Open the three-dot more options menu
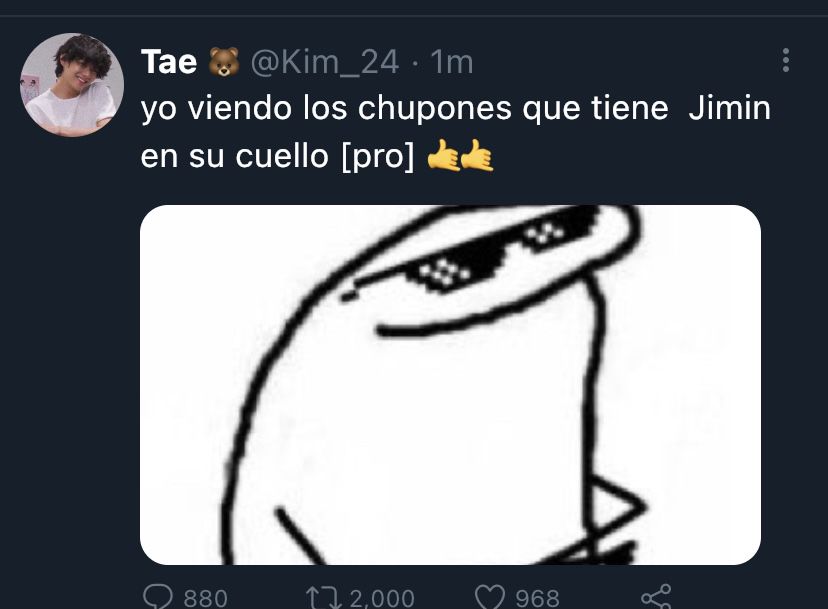 click(x=786, y=60)
